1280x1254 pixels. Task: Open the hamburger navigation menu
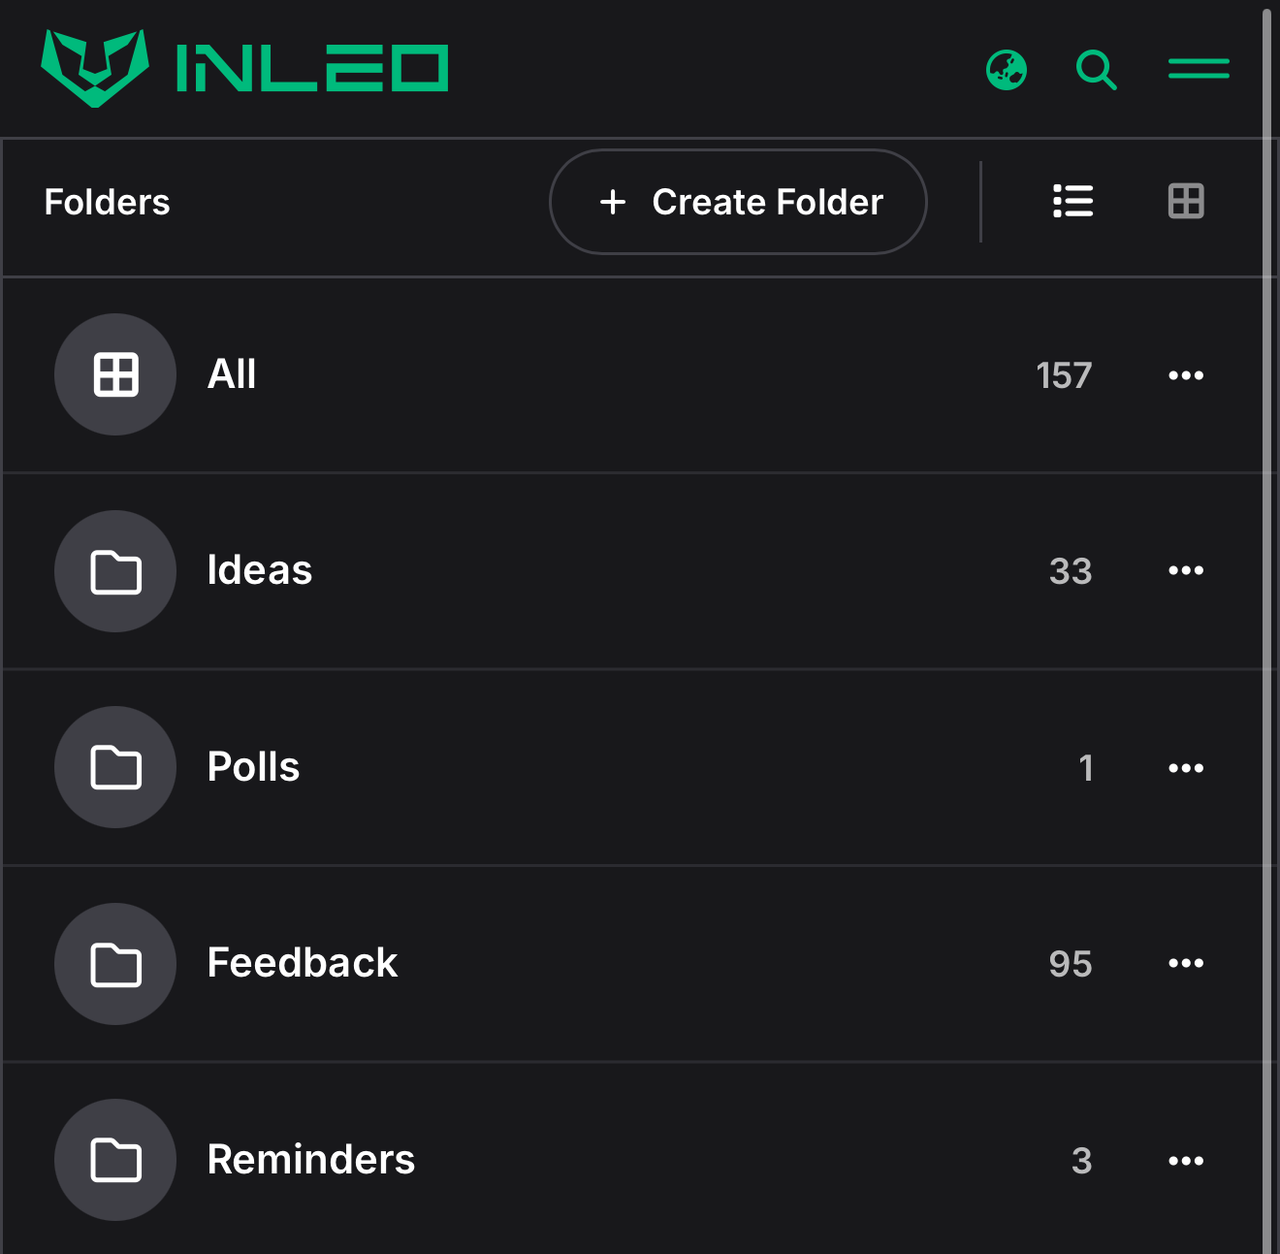1198,69
